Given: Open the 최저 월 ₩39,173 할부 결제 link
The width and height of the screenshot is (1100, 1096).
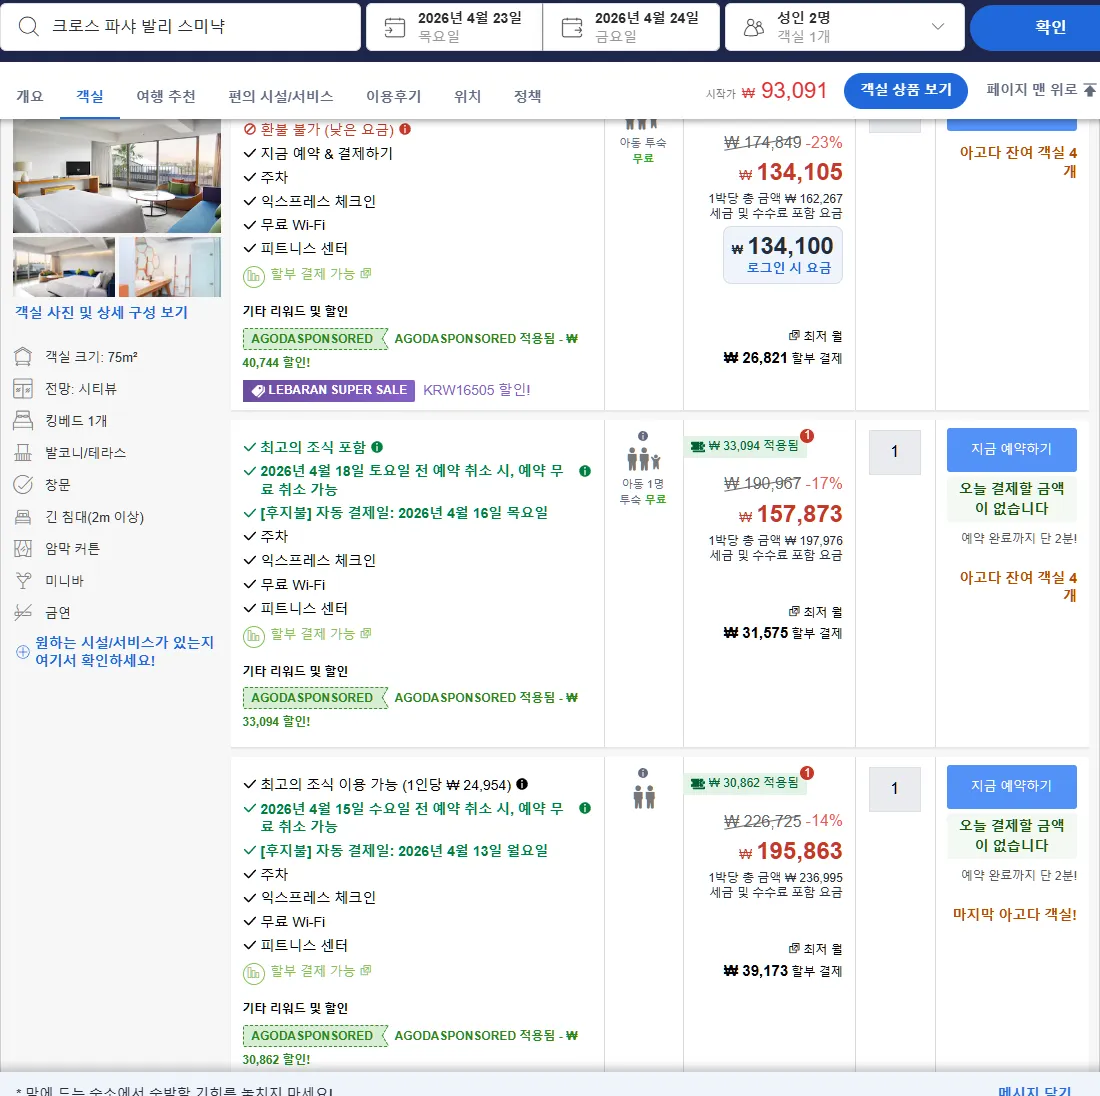Looking at the screenshot, I should [x=783, y=961].
